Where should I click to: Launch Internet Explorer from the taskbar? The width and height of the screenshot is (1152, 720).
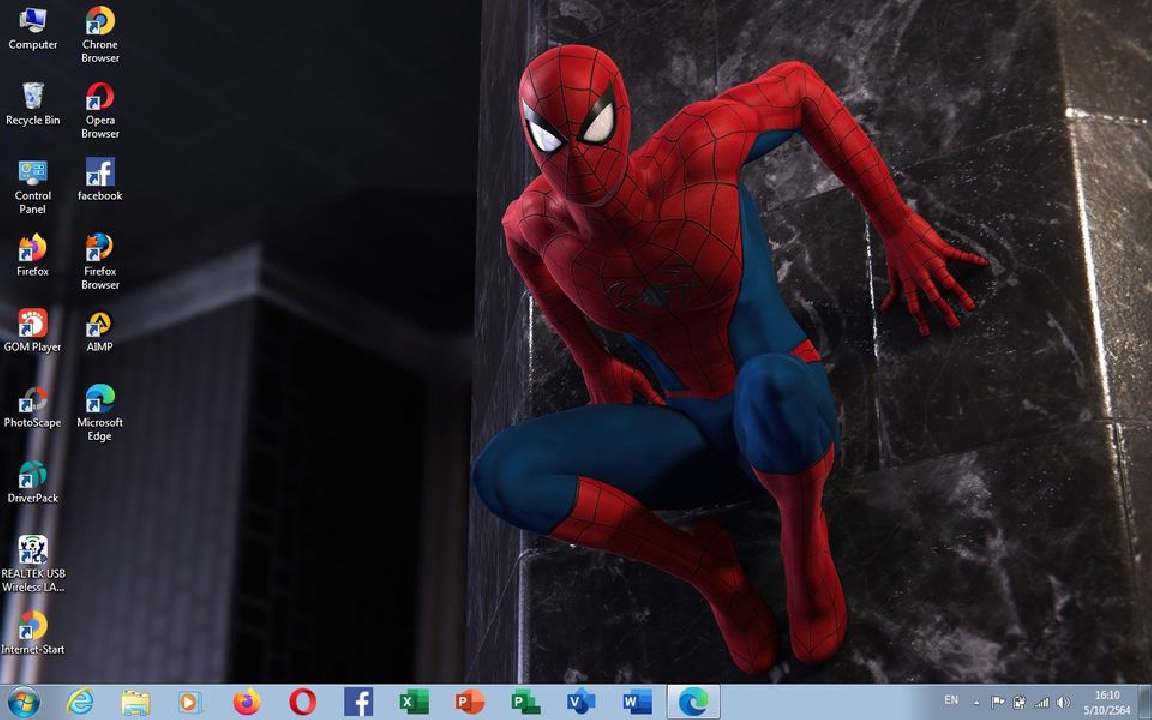(79, 702)
